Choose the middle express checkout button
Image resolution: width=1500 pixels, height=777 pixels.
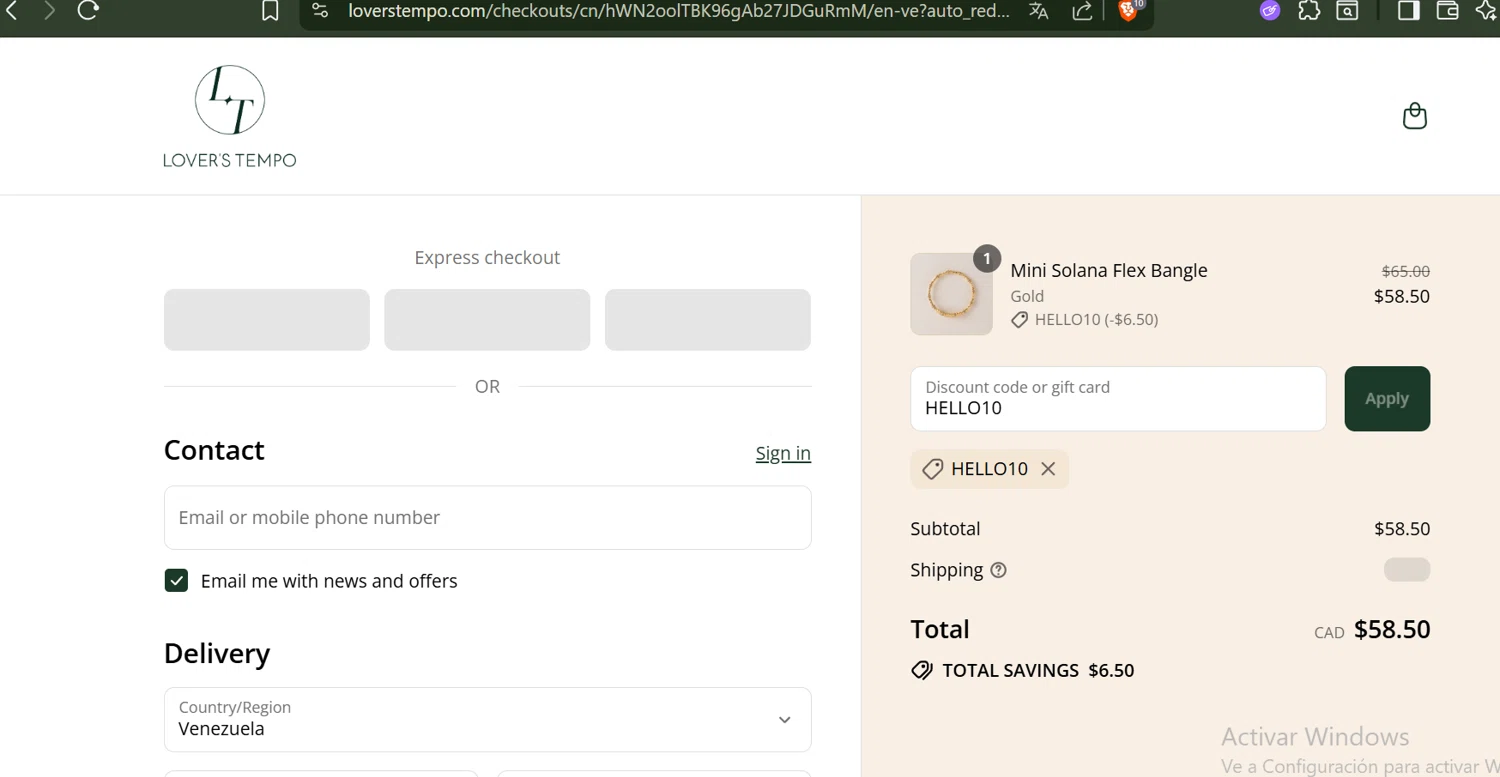point(487,320)
